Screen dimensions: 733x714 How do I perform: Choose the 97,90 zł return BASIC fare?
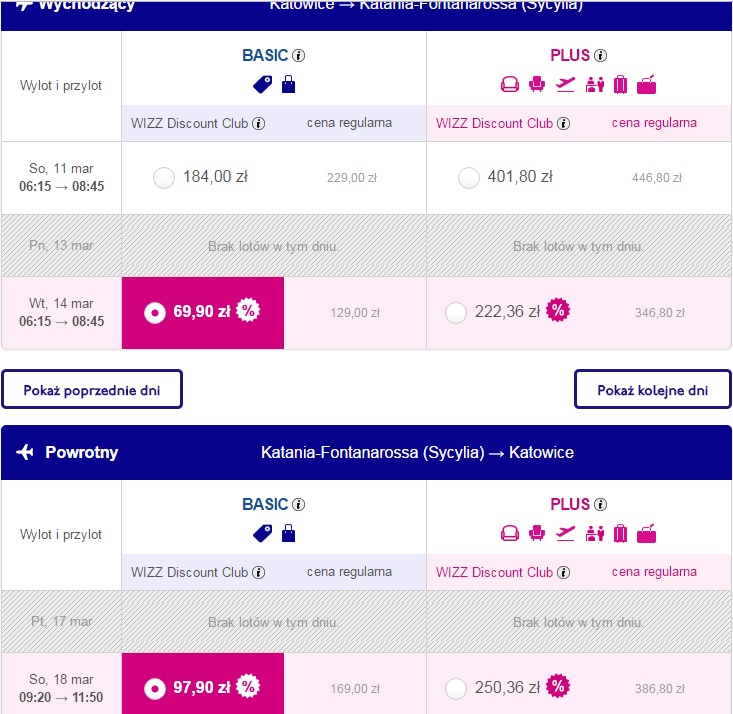point(155,688)
